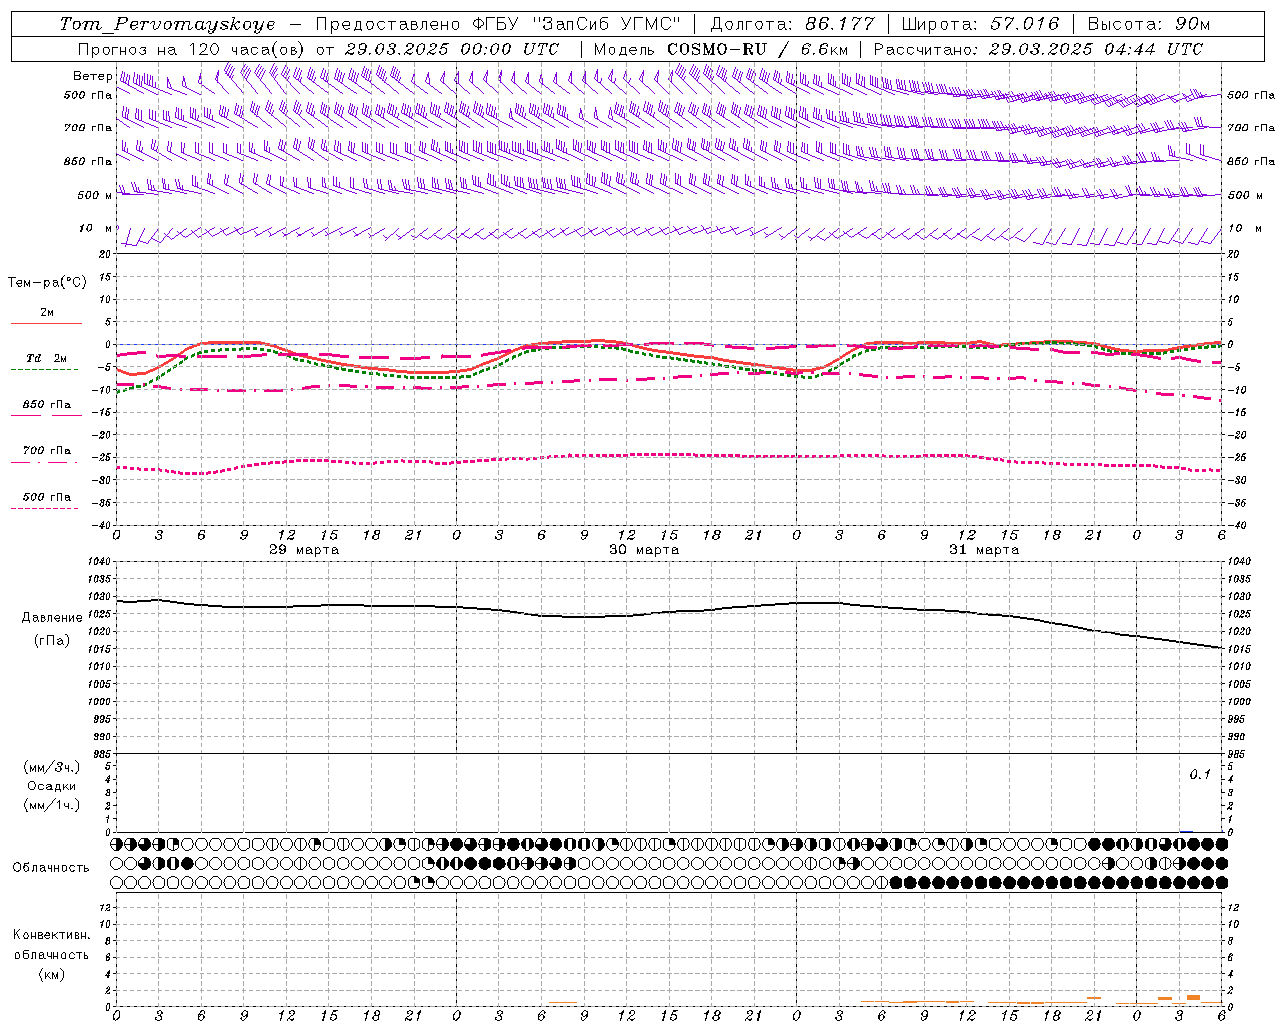Click the (мм/3ч.) precipitation unit label

pyautogui.click(x=52, y=768)
